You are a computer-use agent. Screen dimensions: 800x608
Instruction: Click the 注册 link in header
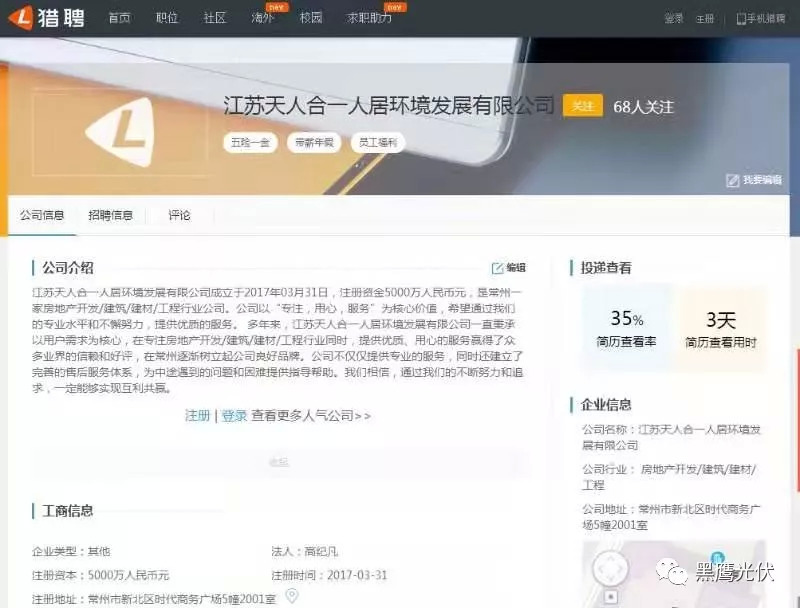click(x=705, y=19)
